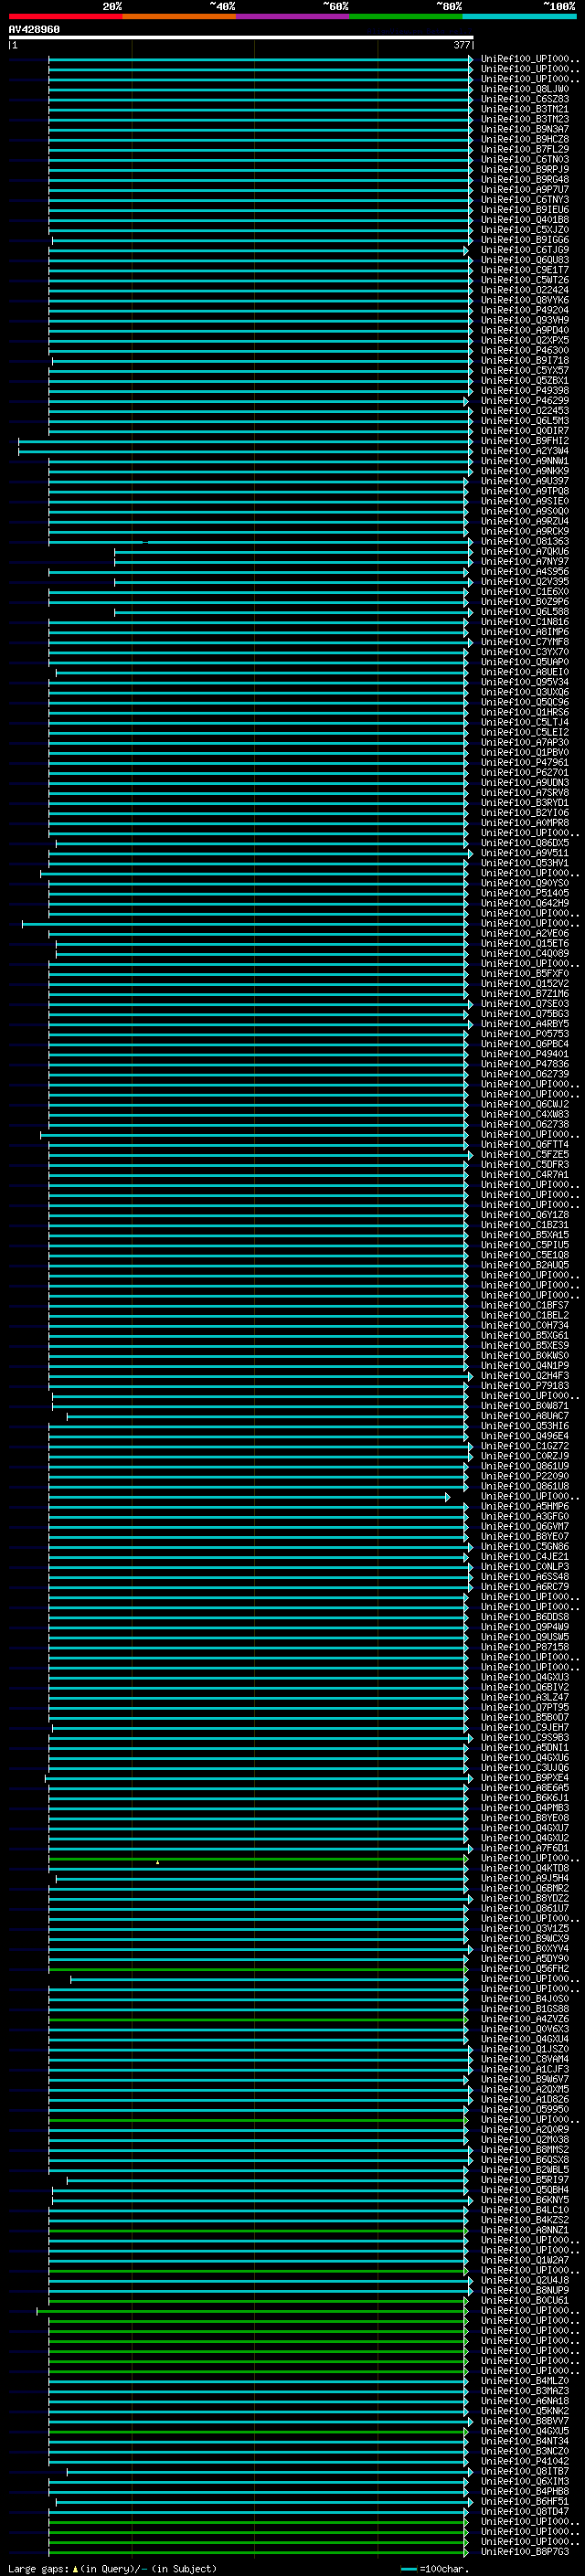This screenshot has height=2576, width=585.
Task: Click hit UniRef100_Q6L588
Action: pos(524,612)
